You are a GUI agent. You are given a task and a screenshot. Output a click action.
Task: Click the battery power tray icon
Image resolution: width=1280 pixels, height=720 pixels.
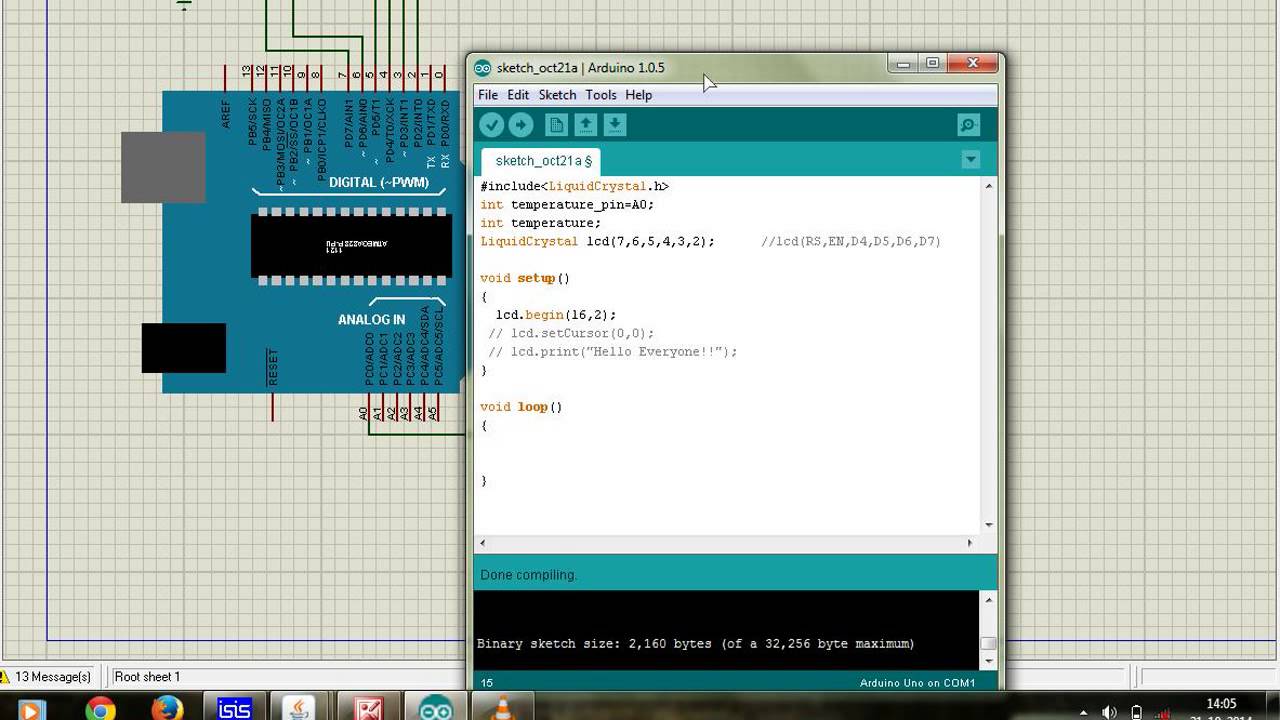(x=1137, y=712)
